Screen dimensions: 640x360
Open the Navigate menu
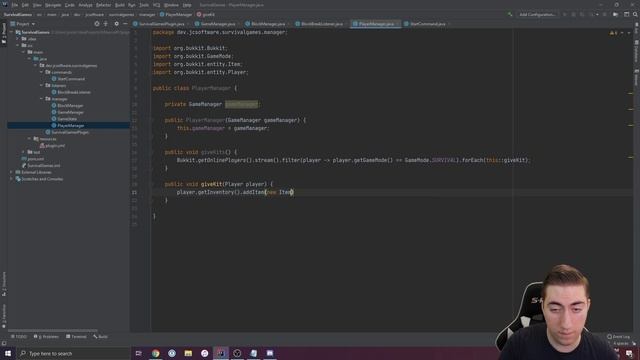pos(53,5)
